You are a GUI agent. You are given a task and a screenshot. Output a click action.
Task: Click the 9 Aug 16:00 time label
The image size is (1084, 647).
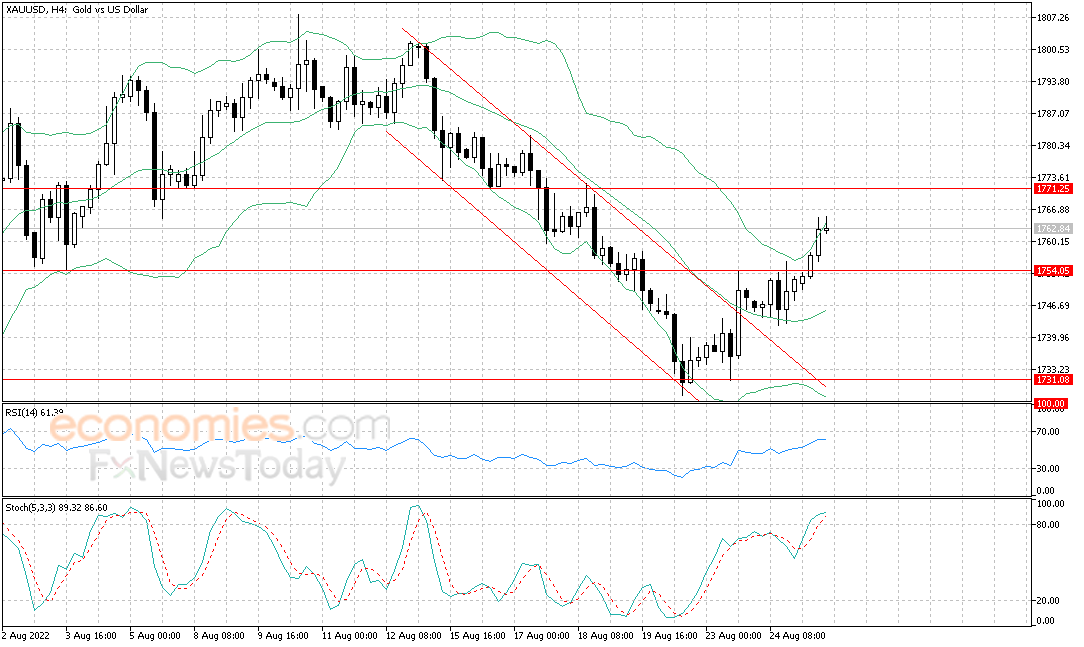click(x=282, y=636)
